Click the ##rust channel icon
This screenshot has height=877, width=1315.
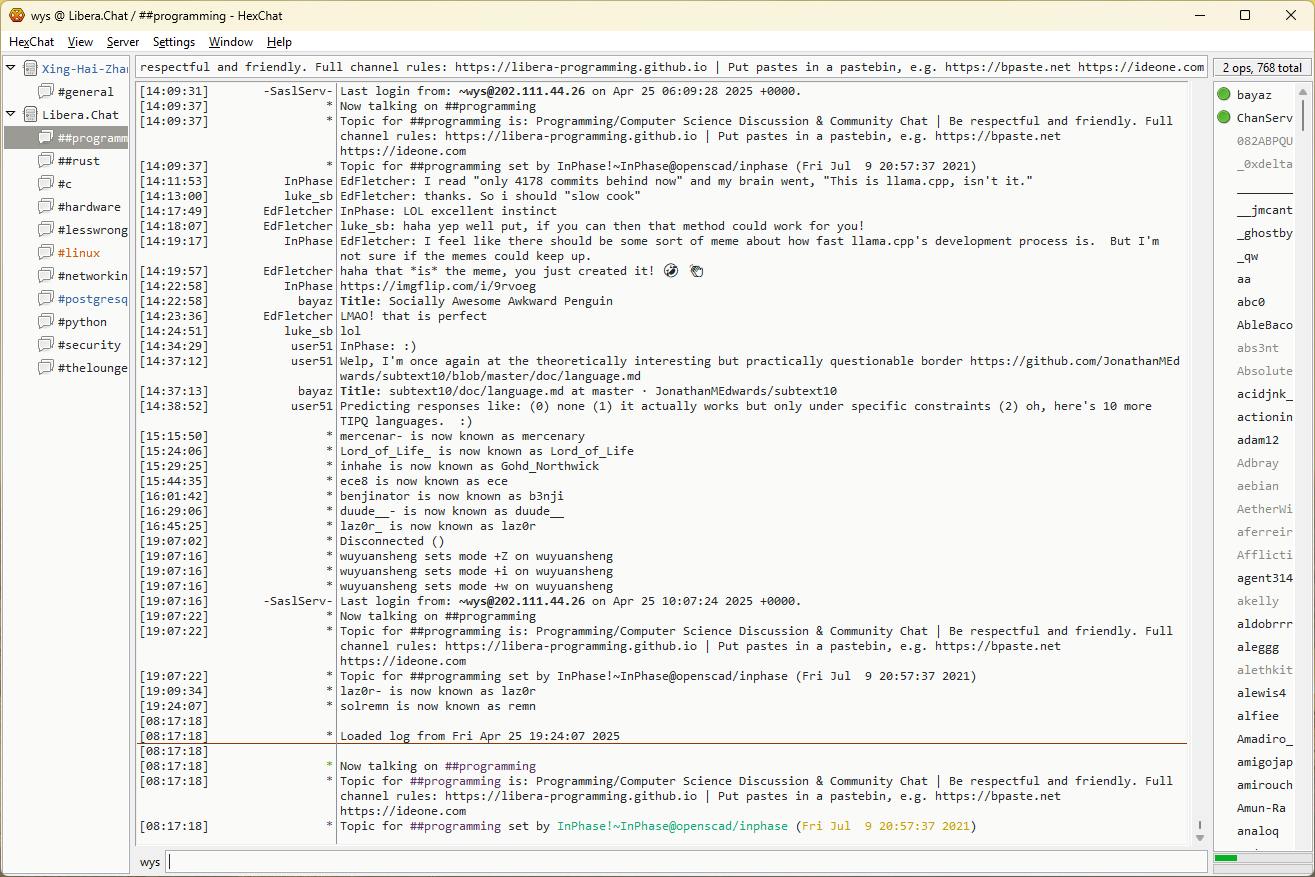[46, 161]
